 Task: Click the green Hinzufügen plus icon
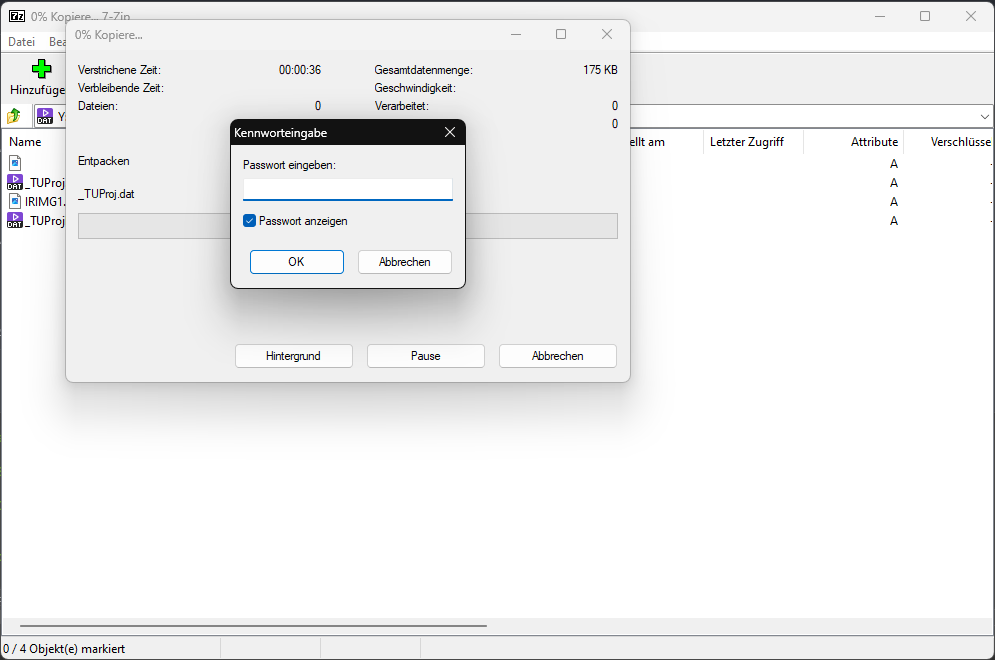coord(41,70)
